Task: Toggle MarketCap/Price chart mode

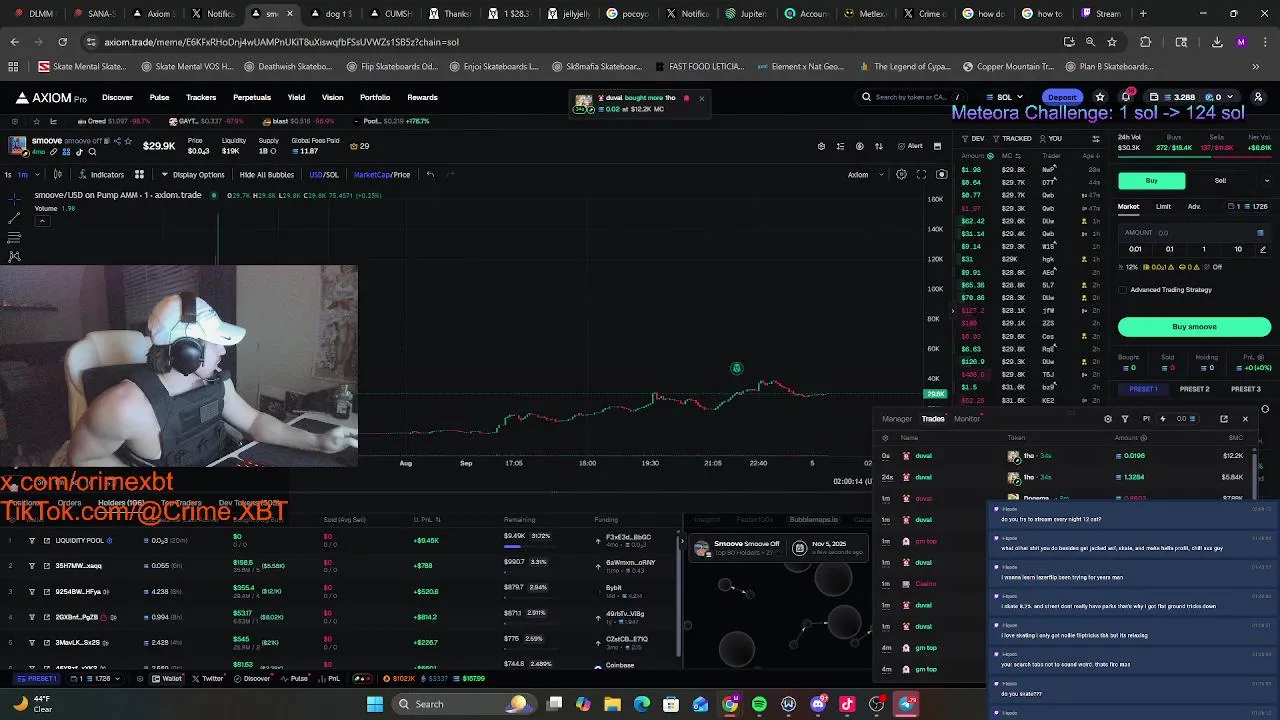Action: click(x=382, y=175)
